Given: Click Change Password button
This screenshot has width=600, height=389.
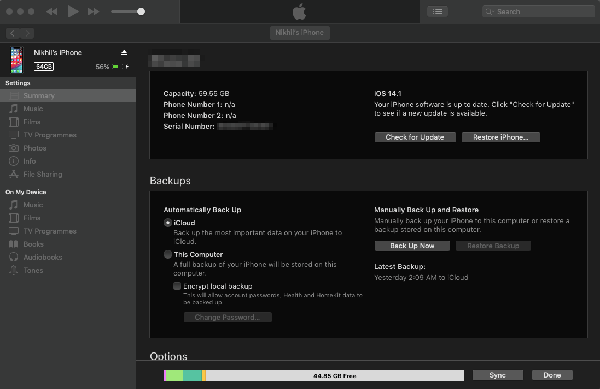Looking at the screenshot, I should (228, 317).
